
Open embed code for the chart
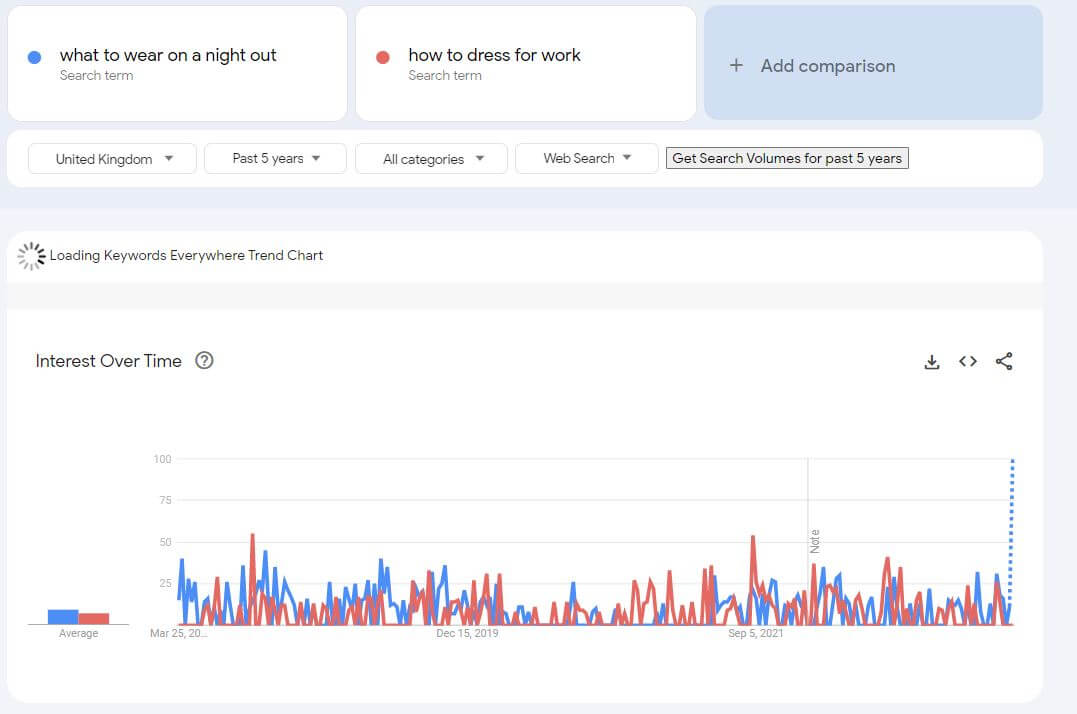(x=968, y=361)
